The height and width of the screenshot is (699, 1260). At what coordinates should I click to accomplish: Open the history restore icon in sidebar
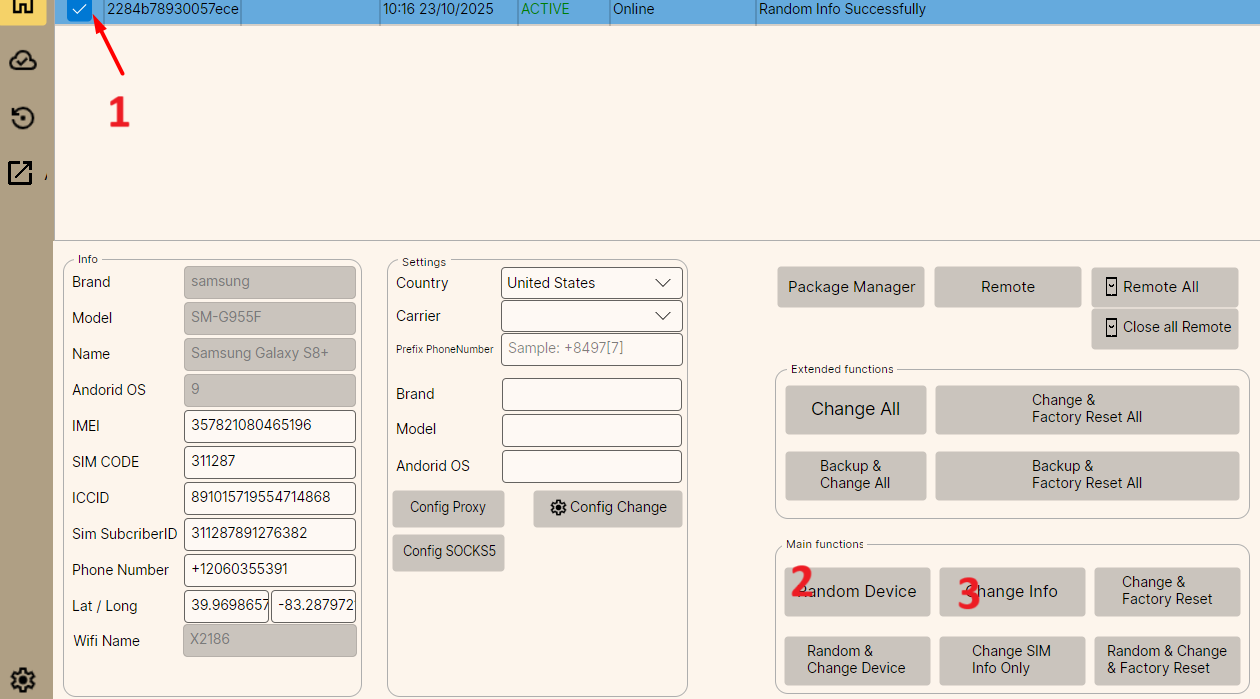[23, 118]
